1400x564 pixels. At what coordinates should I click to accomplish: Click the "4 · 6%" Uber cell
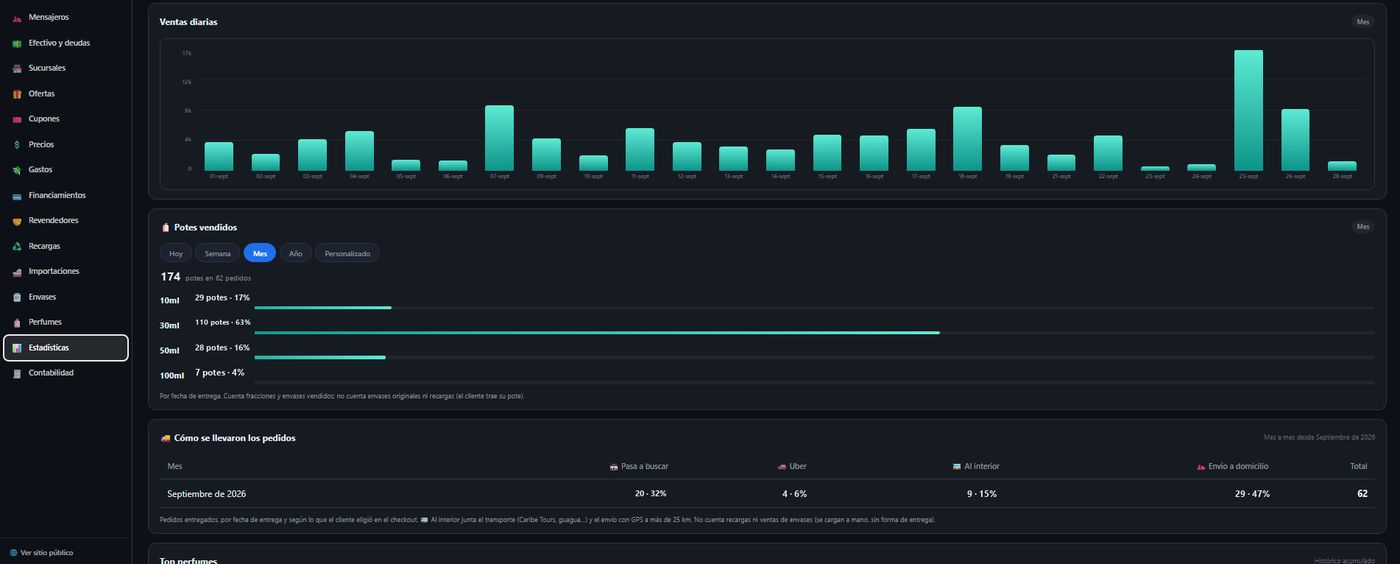(x=795, y=494)
